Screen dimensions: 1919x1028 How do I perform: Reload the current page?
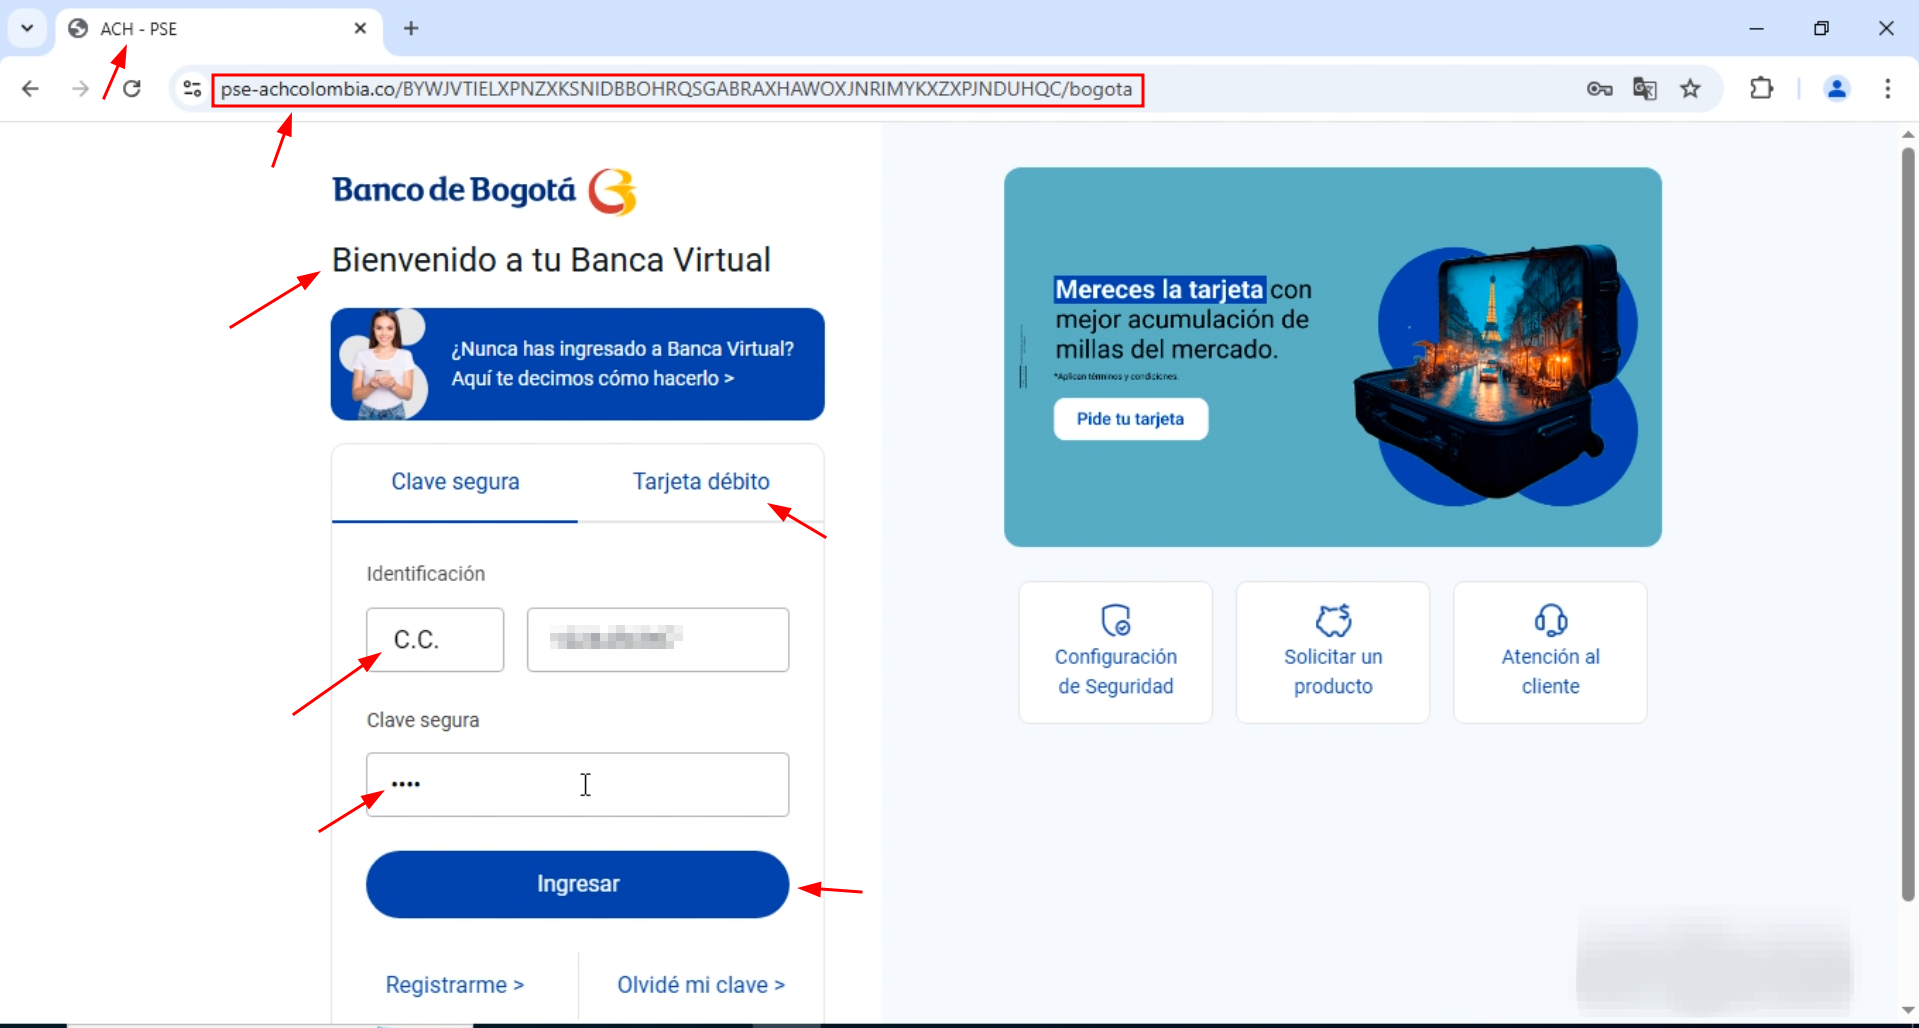click(x=132, y=89)
